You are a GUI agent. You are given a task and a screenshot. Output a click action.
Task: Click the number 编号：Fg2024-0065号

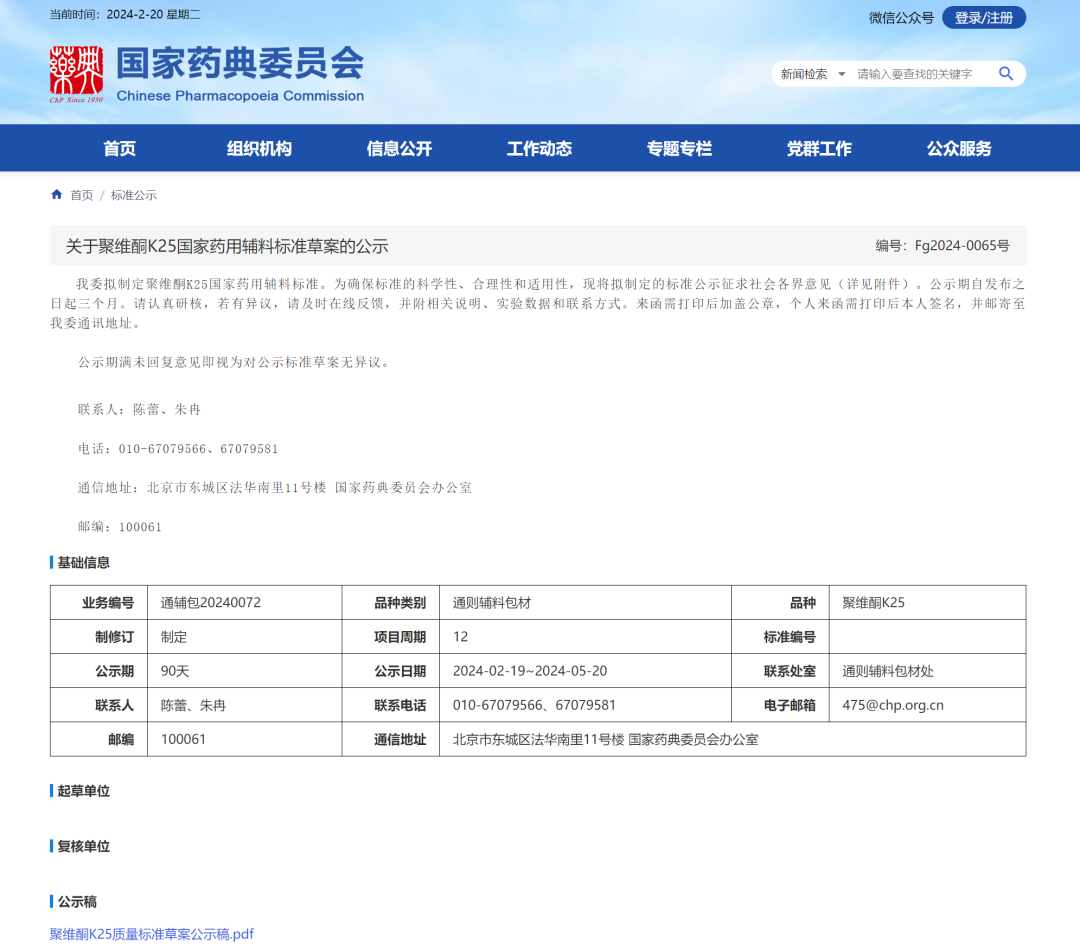pos(942,246)
